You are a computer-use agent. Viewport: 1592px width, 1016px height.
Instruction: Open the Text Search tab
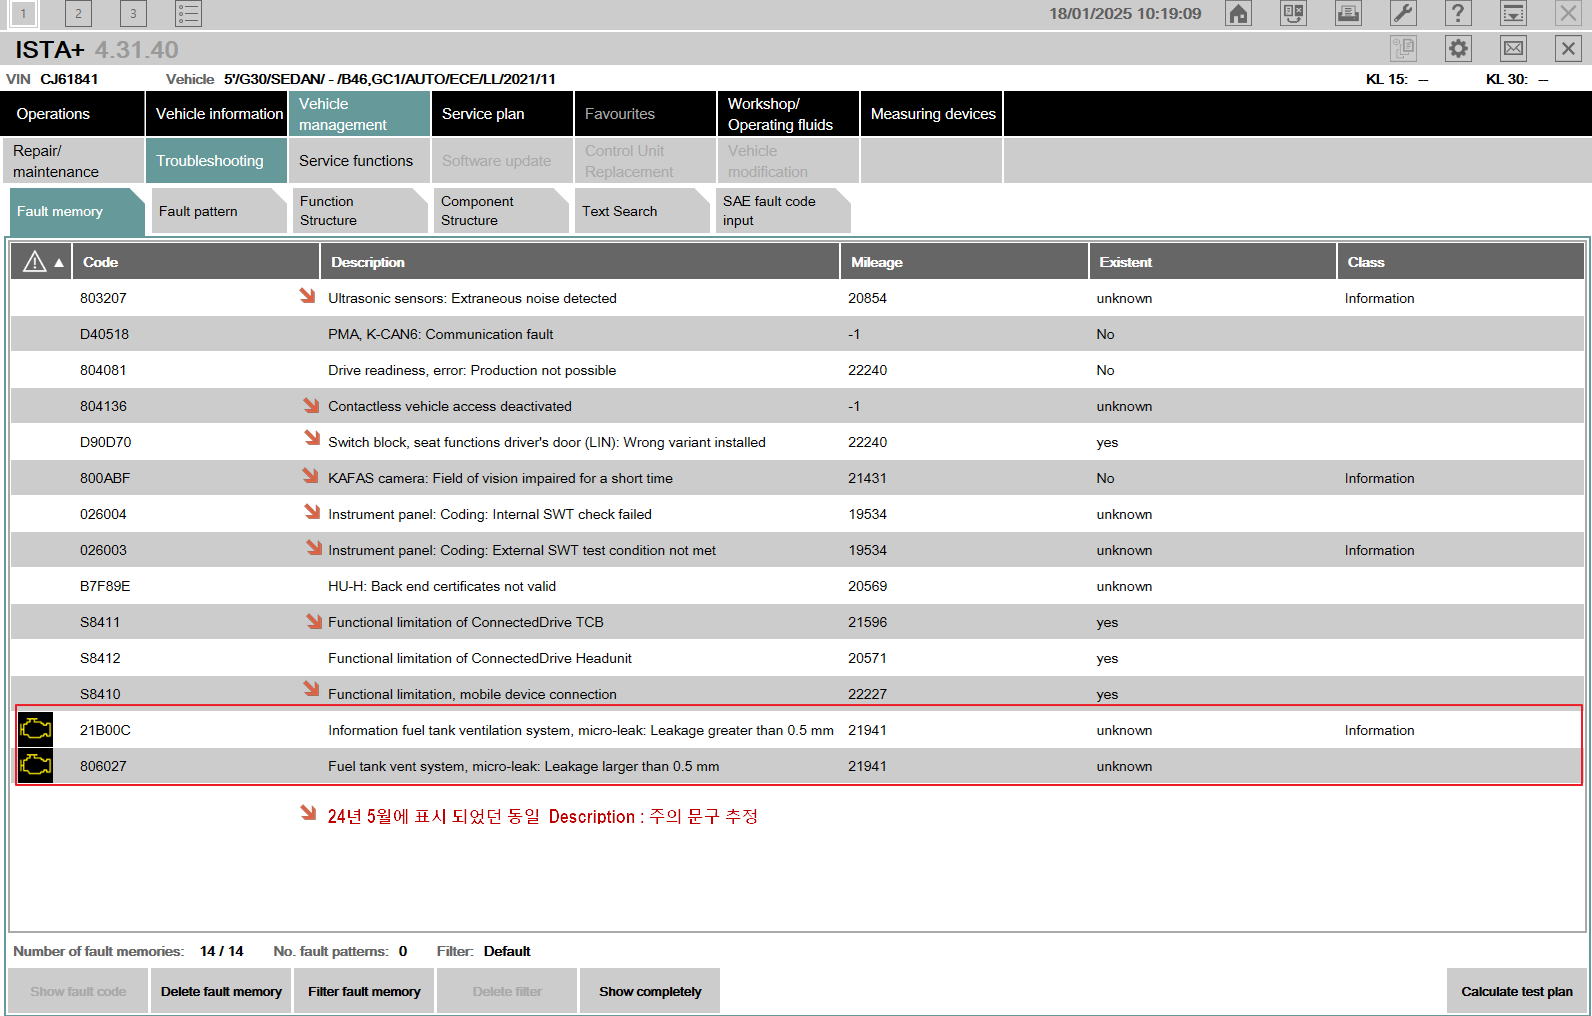[x=642, y=211]
